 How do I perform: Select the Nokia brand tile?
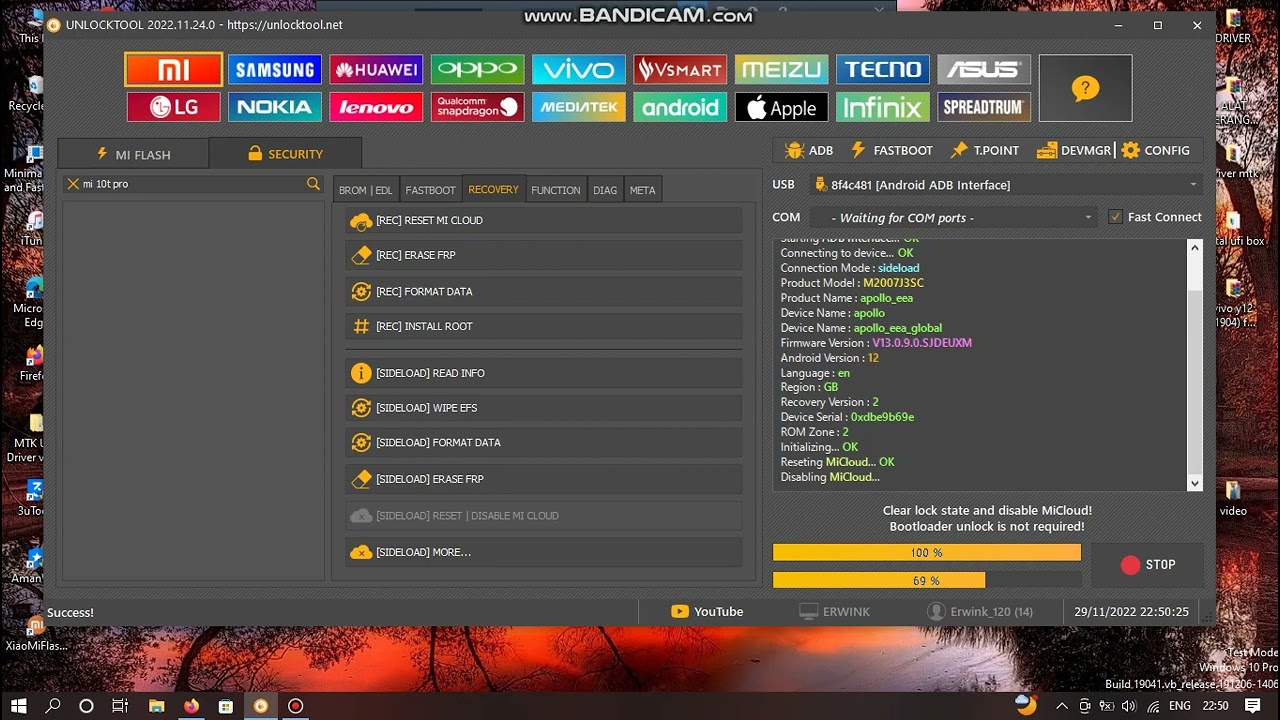(x=275, y=107)
